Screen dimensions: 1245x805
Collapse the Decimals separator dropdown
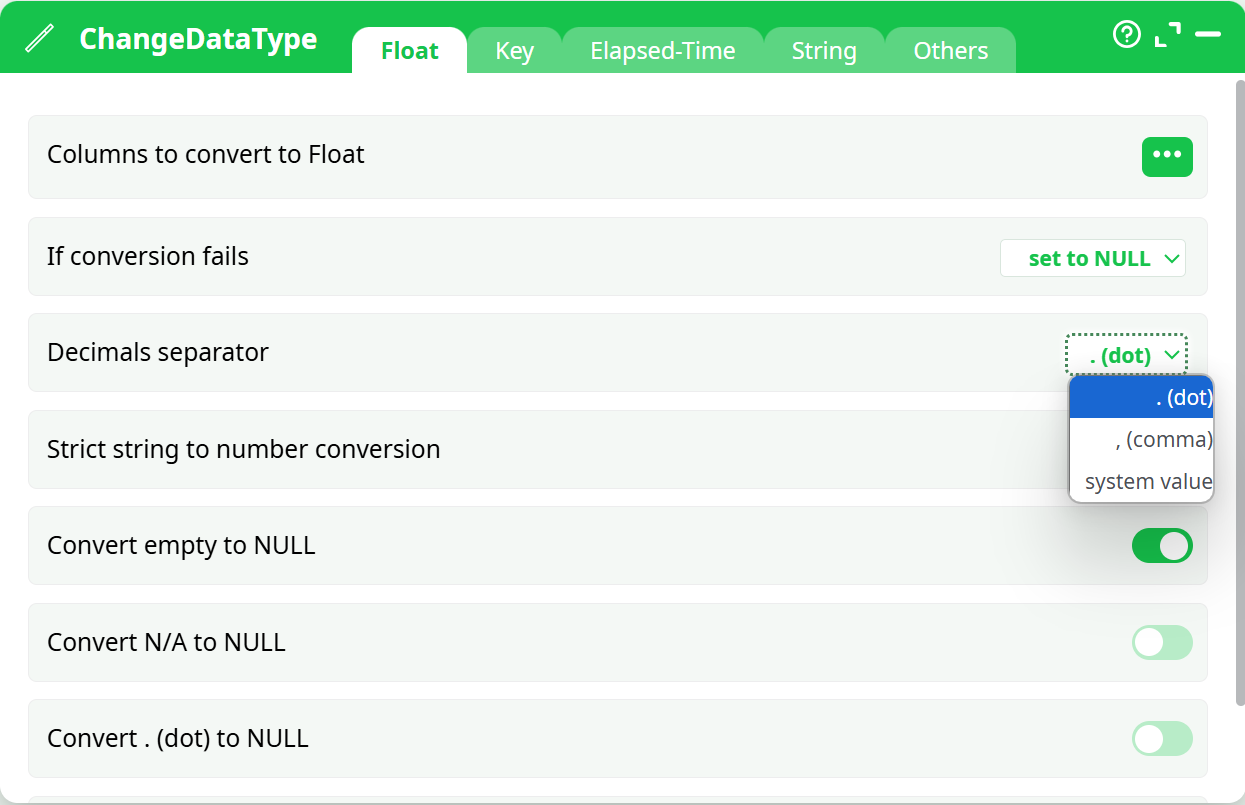[x=1126, y=355]
